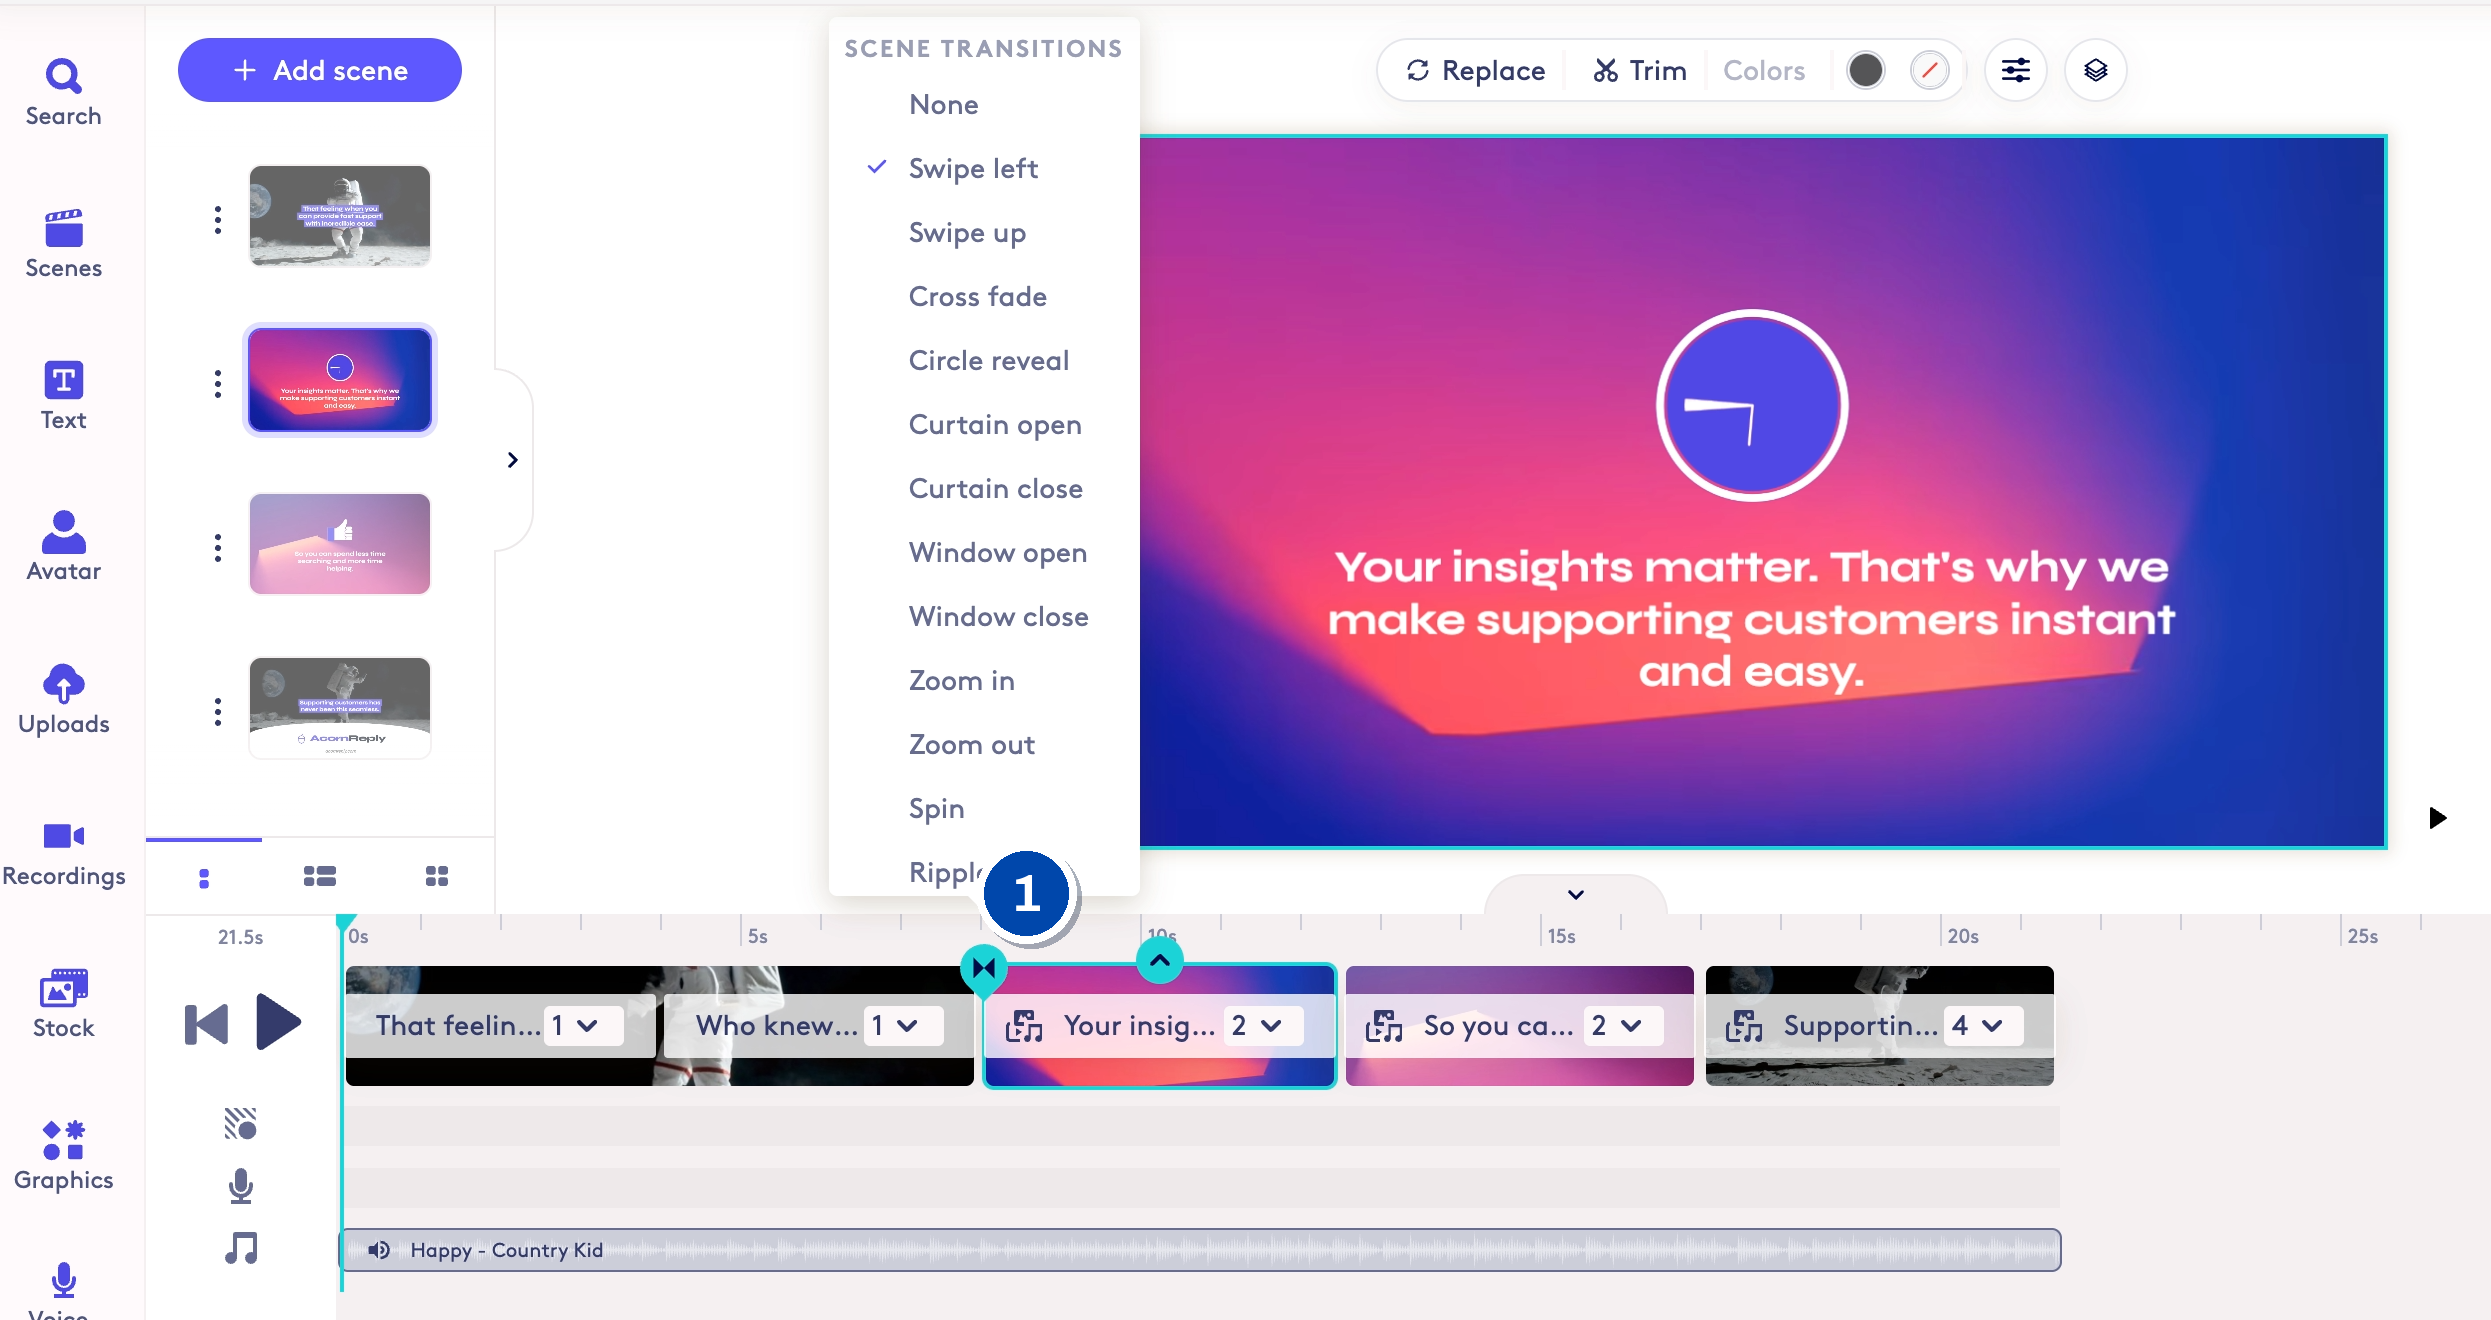This screenshot has width=2491, height=1320.
Task: Select the pink thumbs-up scene thumbnail
Action: [x=340, y=544]
